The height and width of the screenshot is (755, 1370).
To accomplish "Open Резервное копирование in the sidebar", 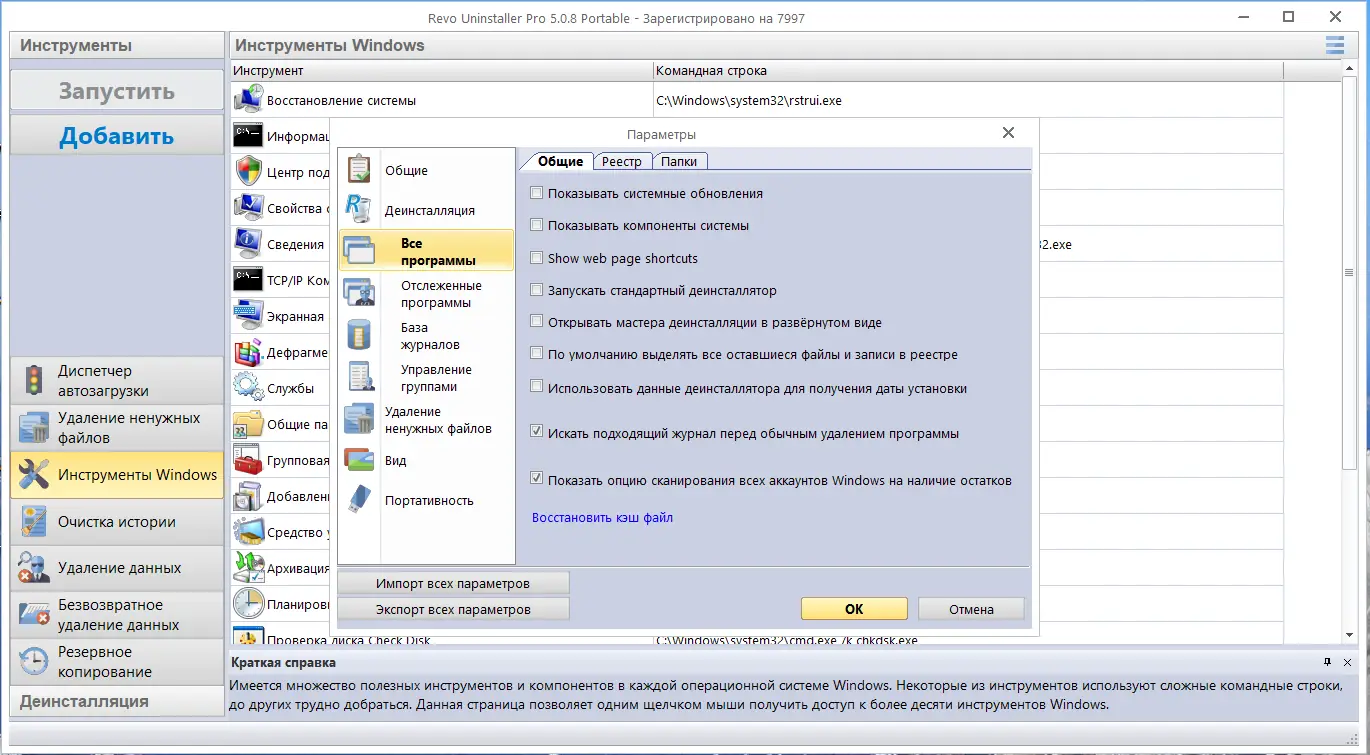I will [x=117, y=662].
